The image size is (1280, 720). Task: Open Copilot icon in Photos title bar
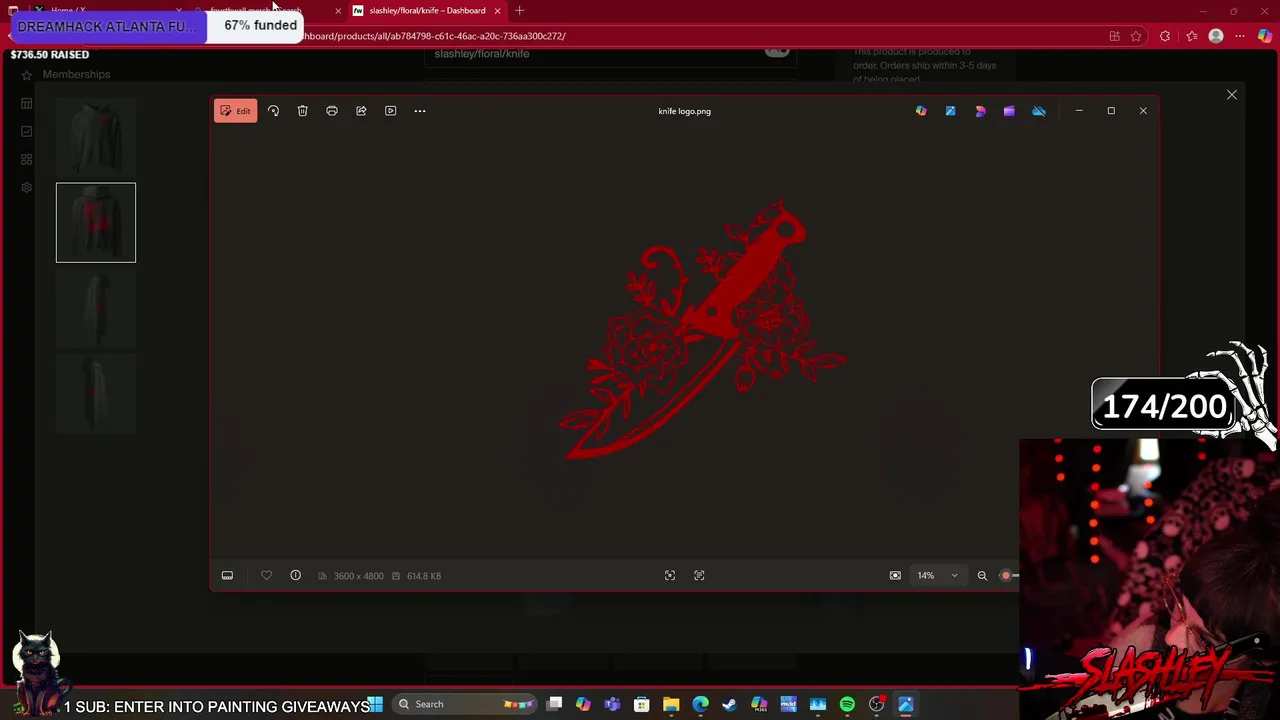coord(921,111)
